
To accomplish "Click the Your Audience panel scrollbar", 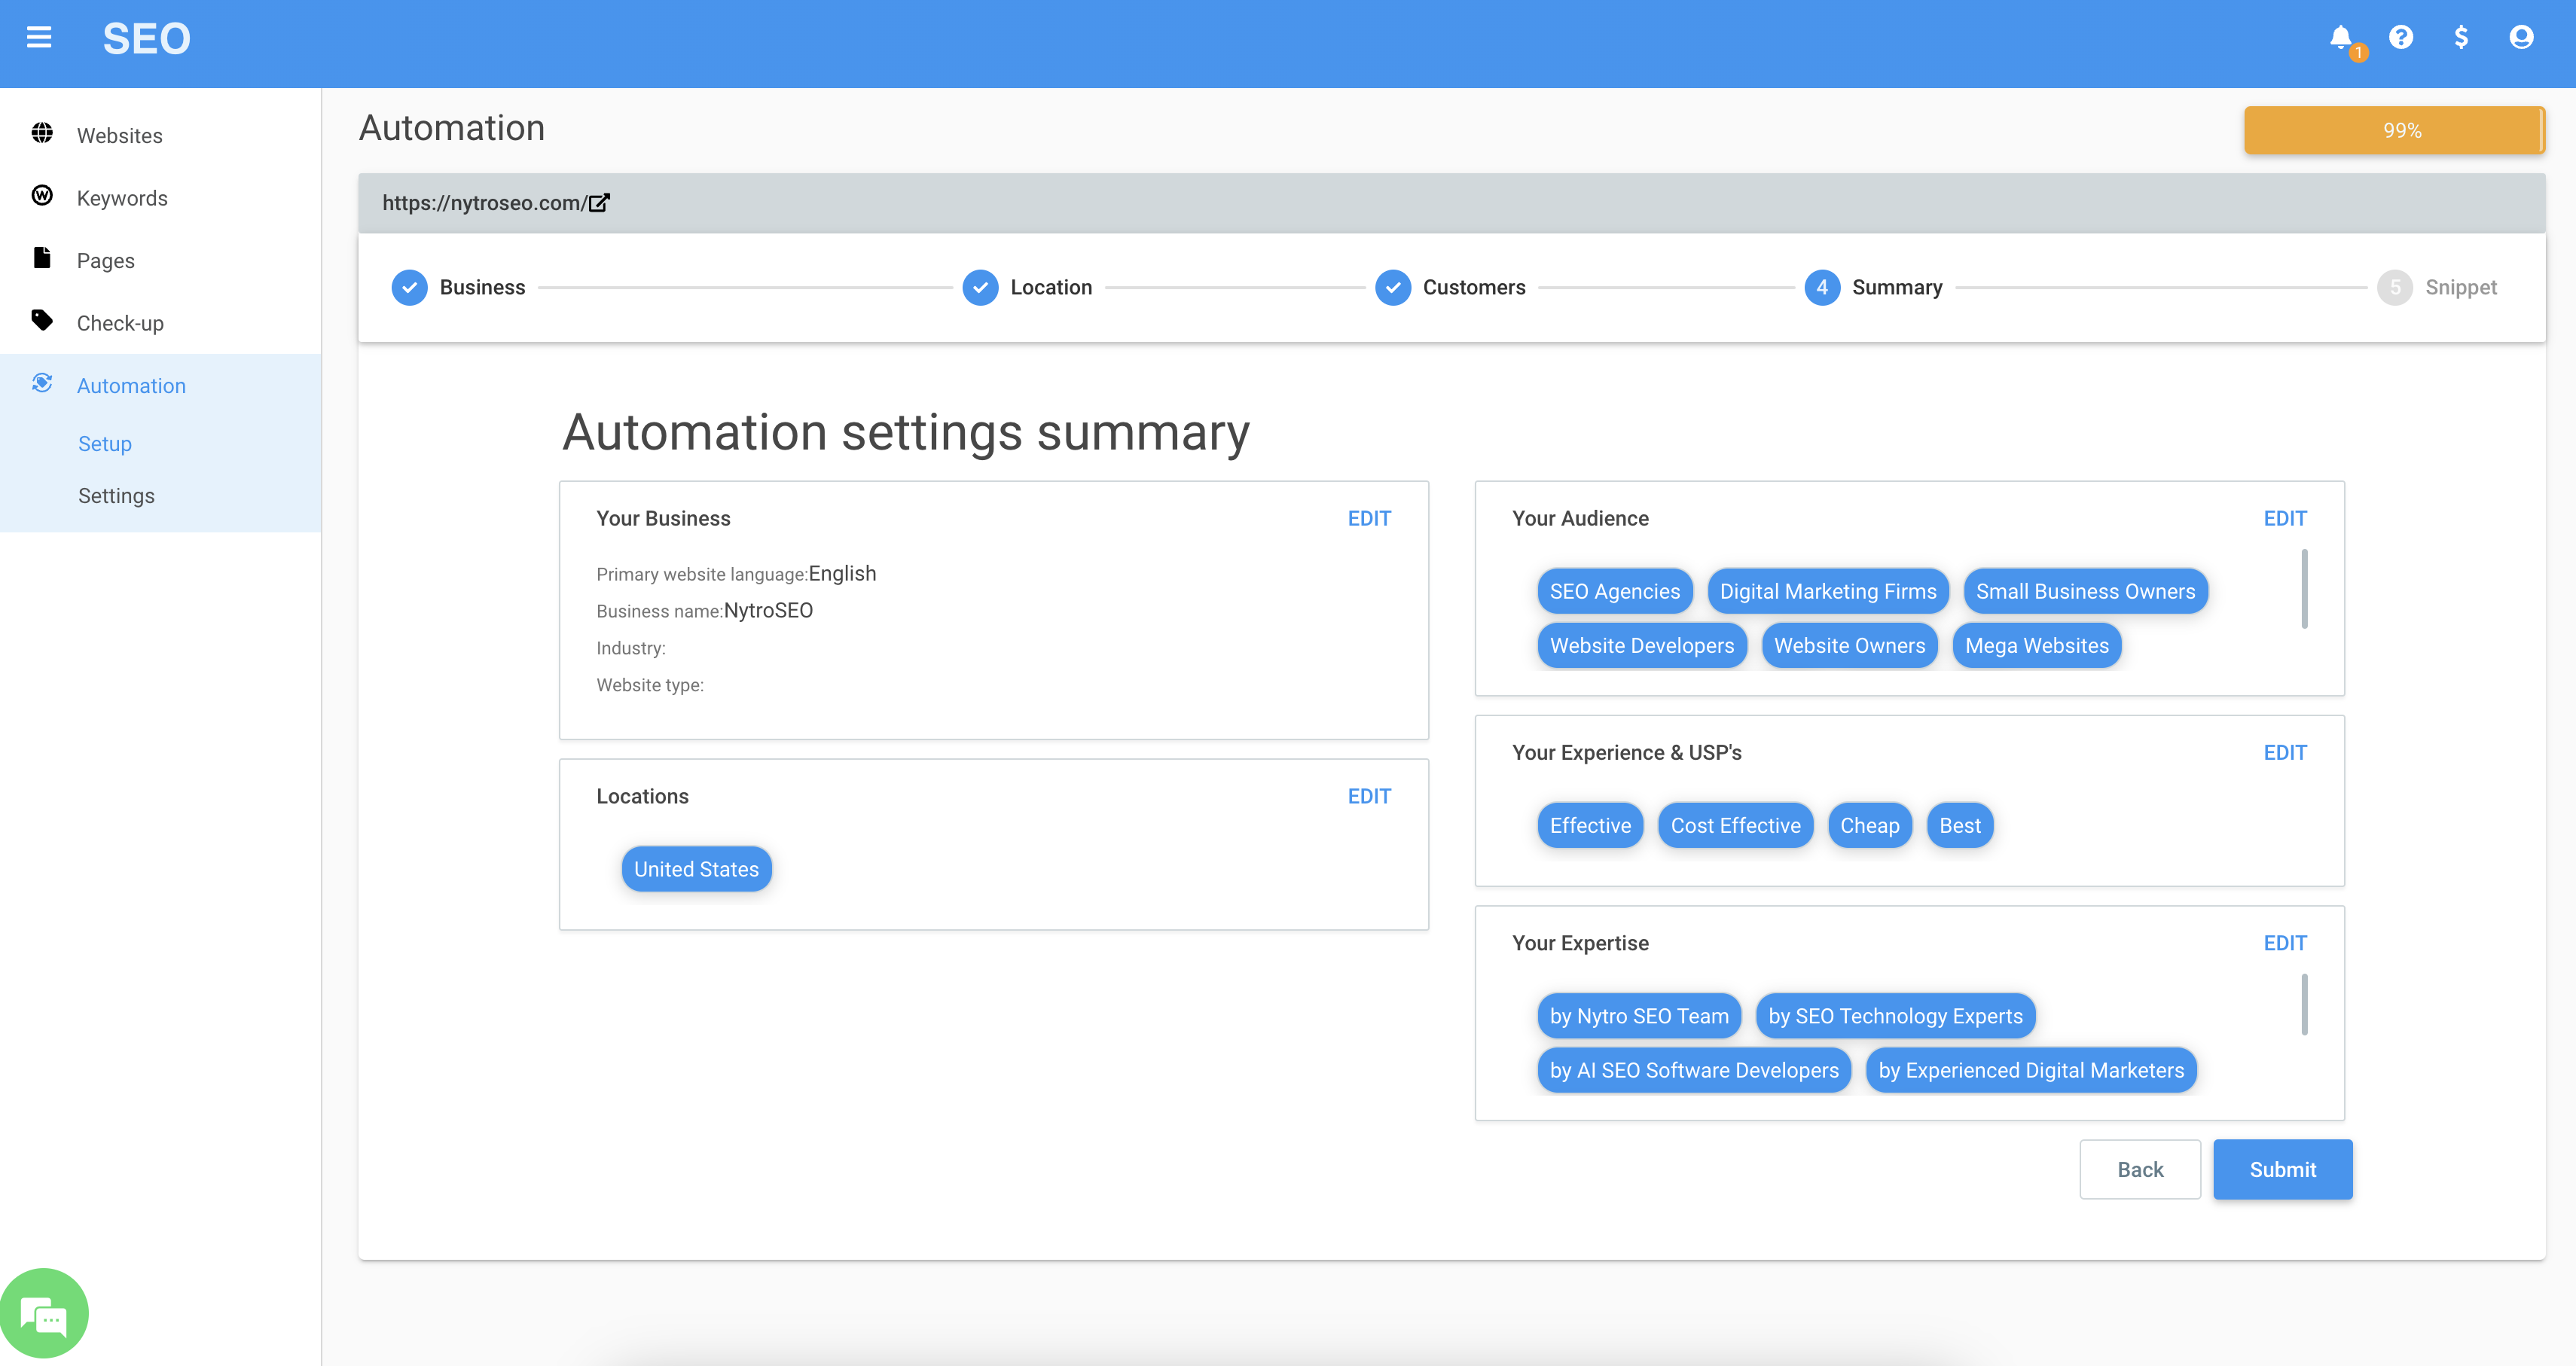I will pos(2304,590).
